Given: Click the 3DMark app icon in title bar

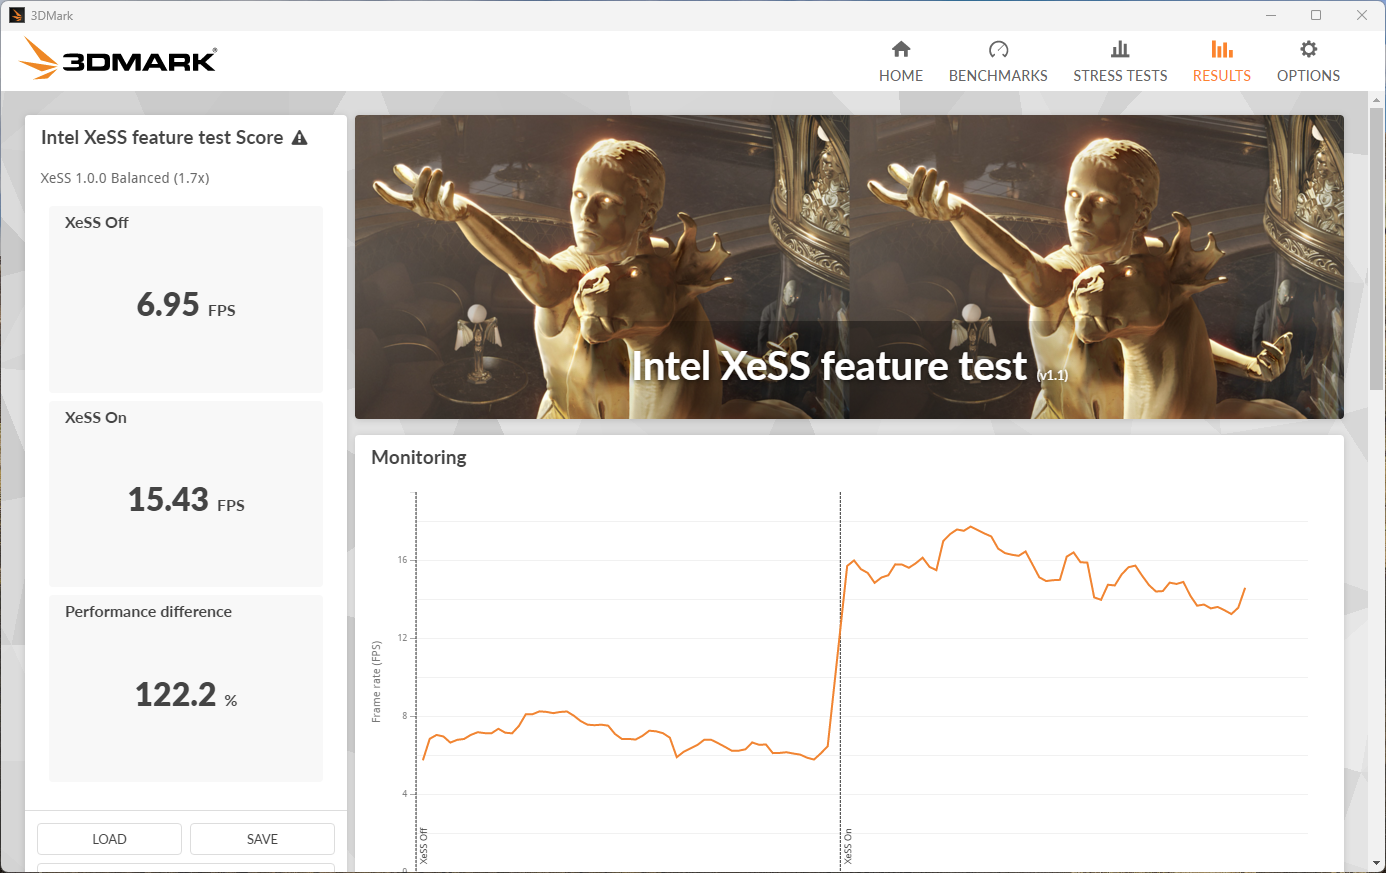Looking at the screenshot, I should [16, 15].
